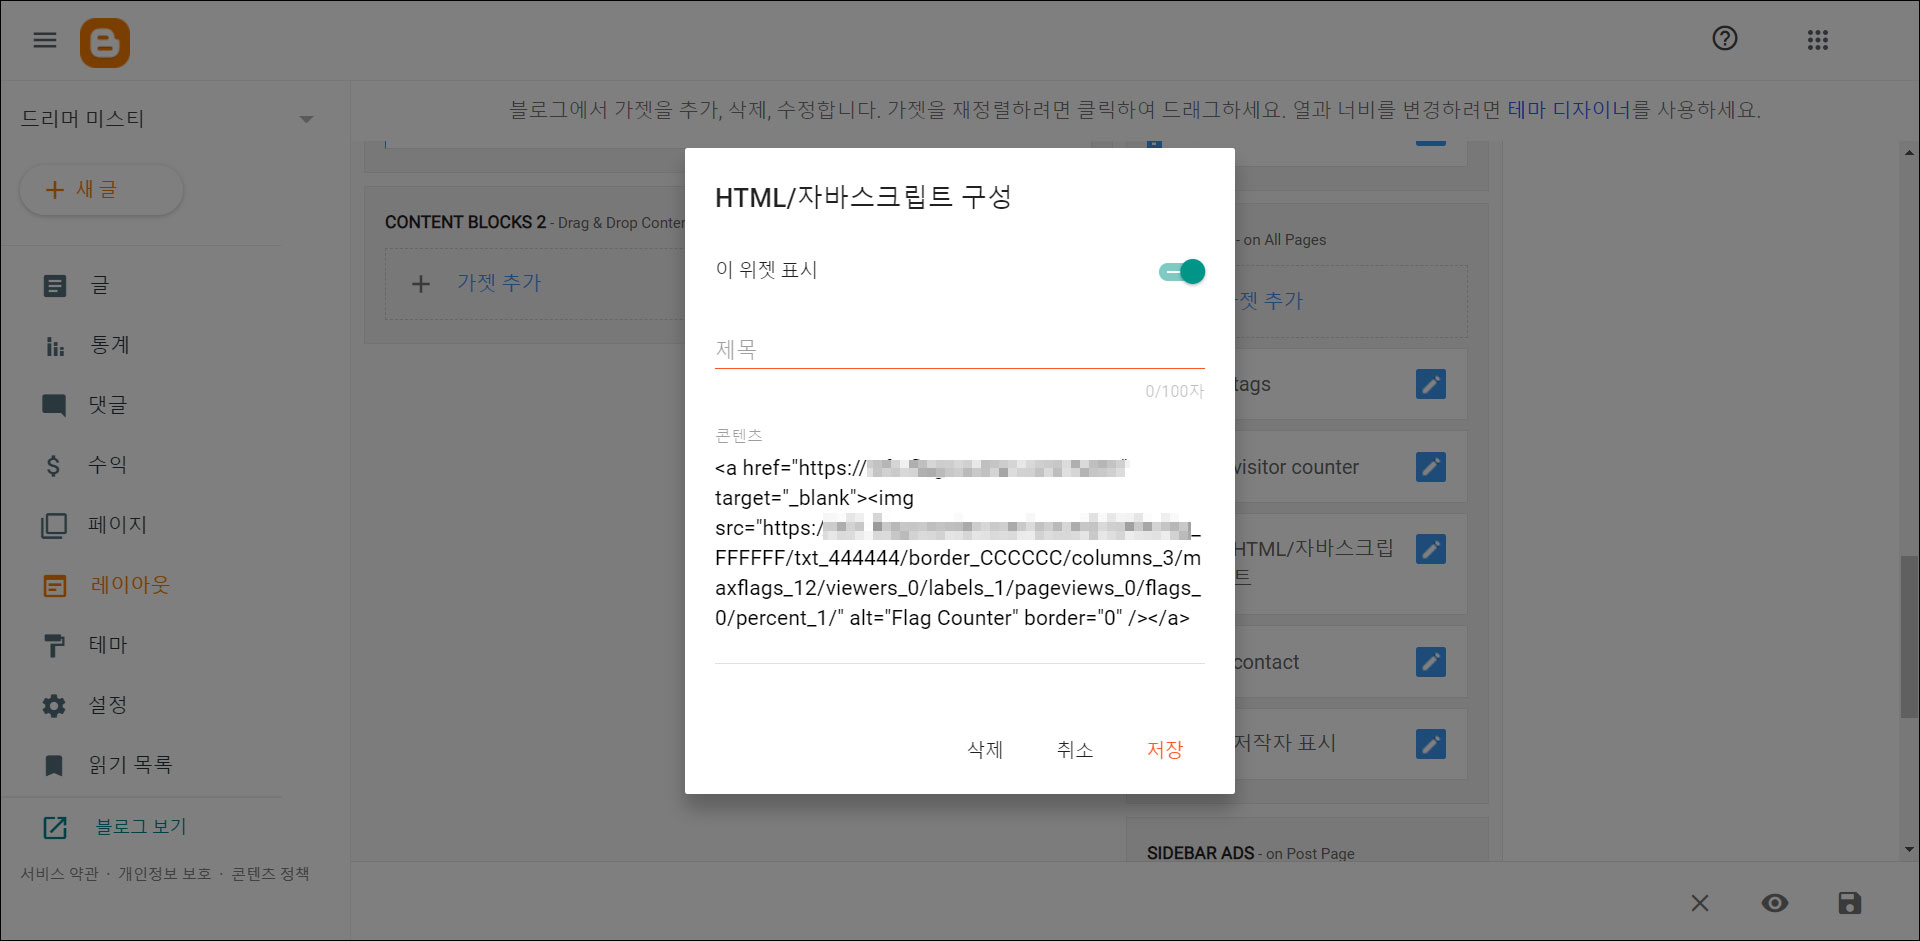Click the 레이아웃 layout icon
Screen dimensions: 1920x941
pos(55,586)
